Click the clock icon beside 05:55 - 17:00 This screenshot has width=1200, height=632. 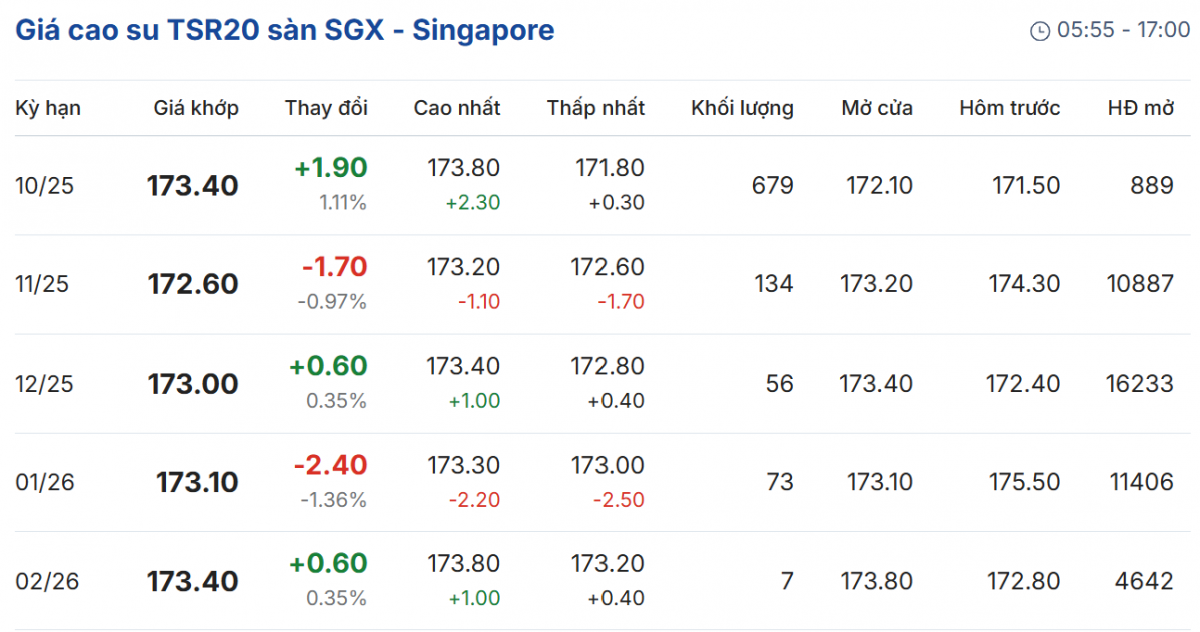point(1040,31)
